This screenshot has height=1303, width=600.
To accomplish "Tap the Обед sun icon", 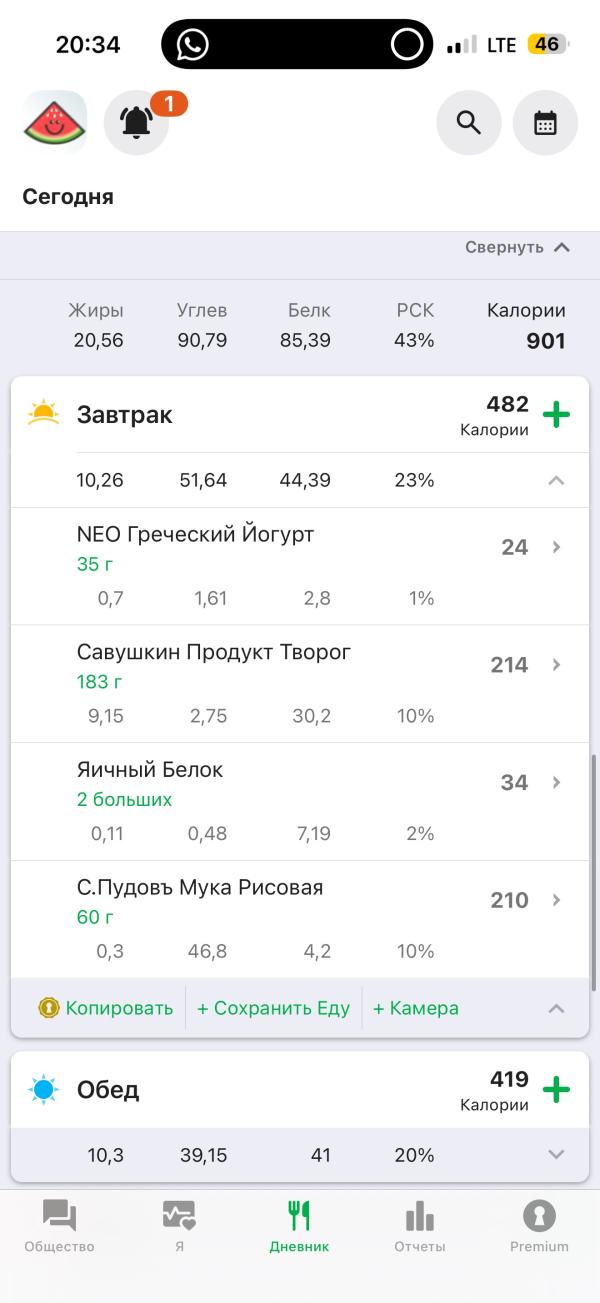I will point(44,1089).
